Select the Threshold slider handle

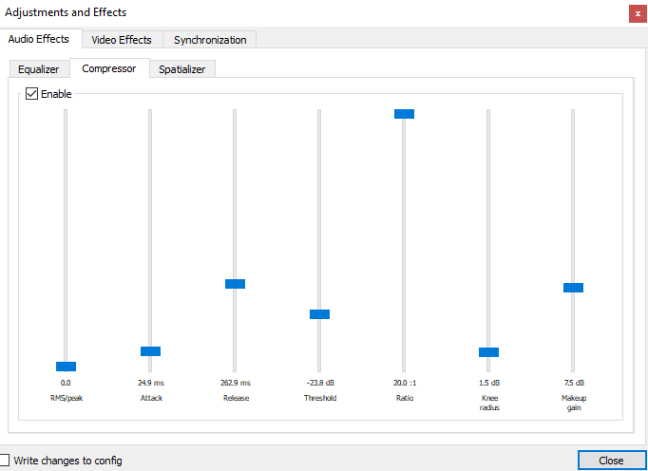coord(319,314)
